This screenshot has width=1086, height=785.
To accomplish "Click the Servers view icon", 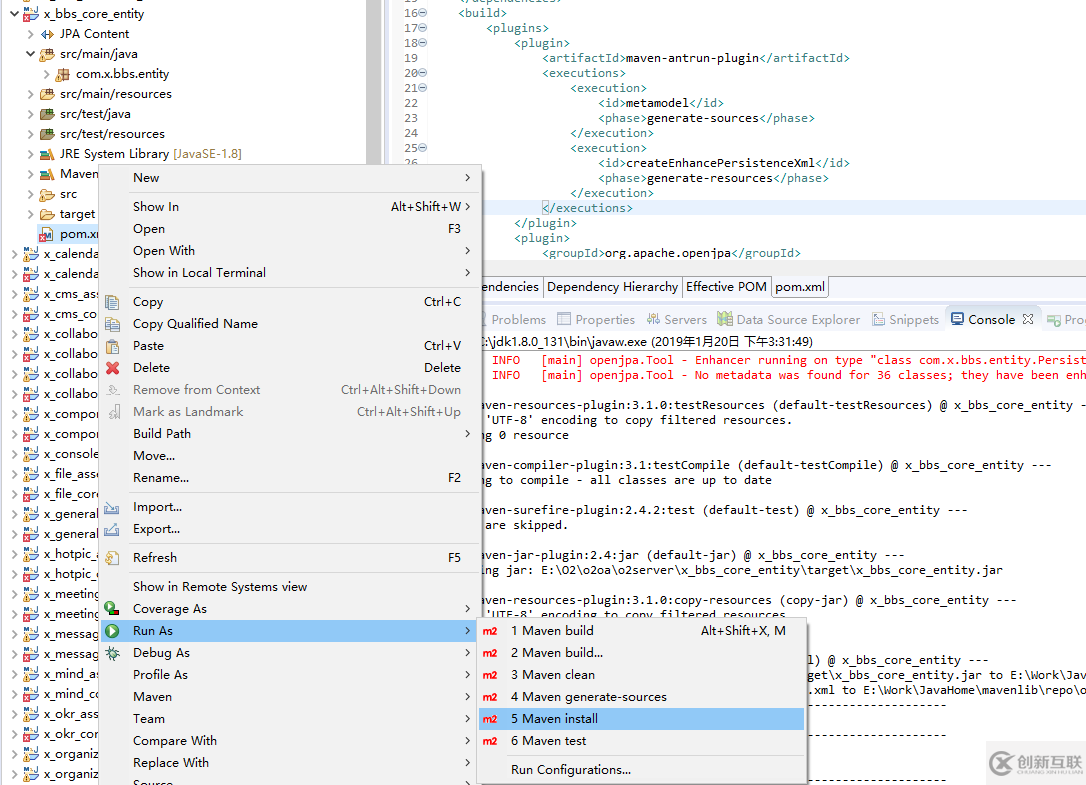I will coord(653,319).
